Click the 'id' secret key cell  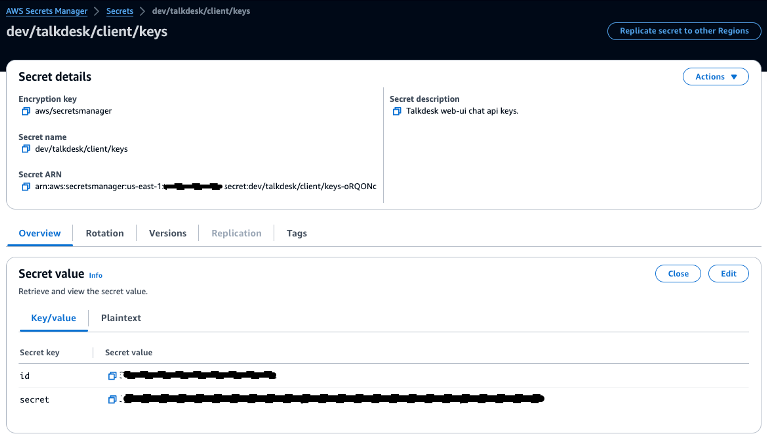tap(24, 376)
